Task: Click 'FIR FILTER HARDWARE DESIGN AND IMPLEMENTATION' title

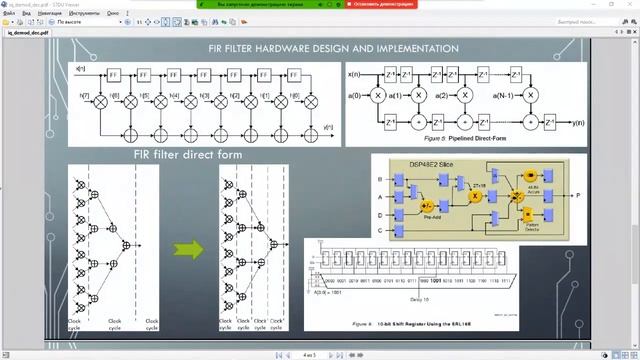Action: [333, 49]
